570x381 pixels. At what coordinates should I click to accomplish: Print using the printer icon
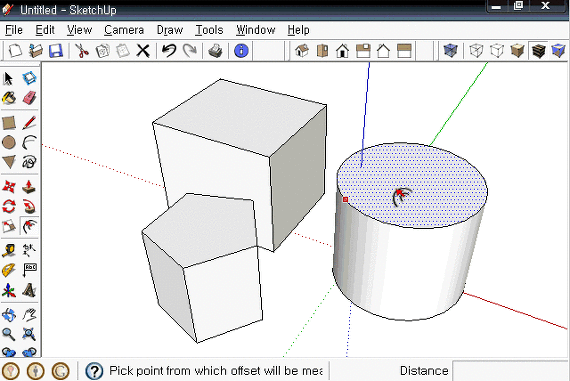(x=216, y=51)
